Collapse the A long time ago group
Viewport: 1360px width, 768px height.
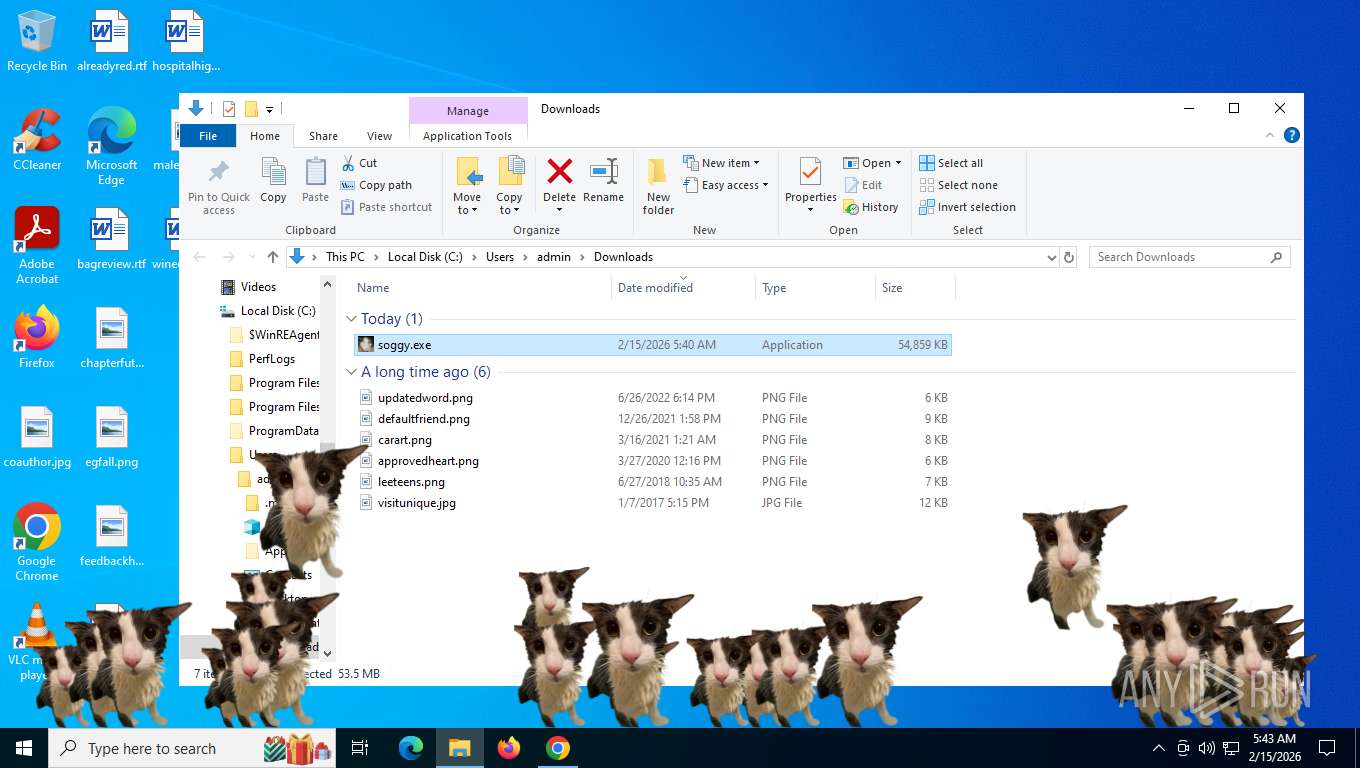[351, 372]
